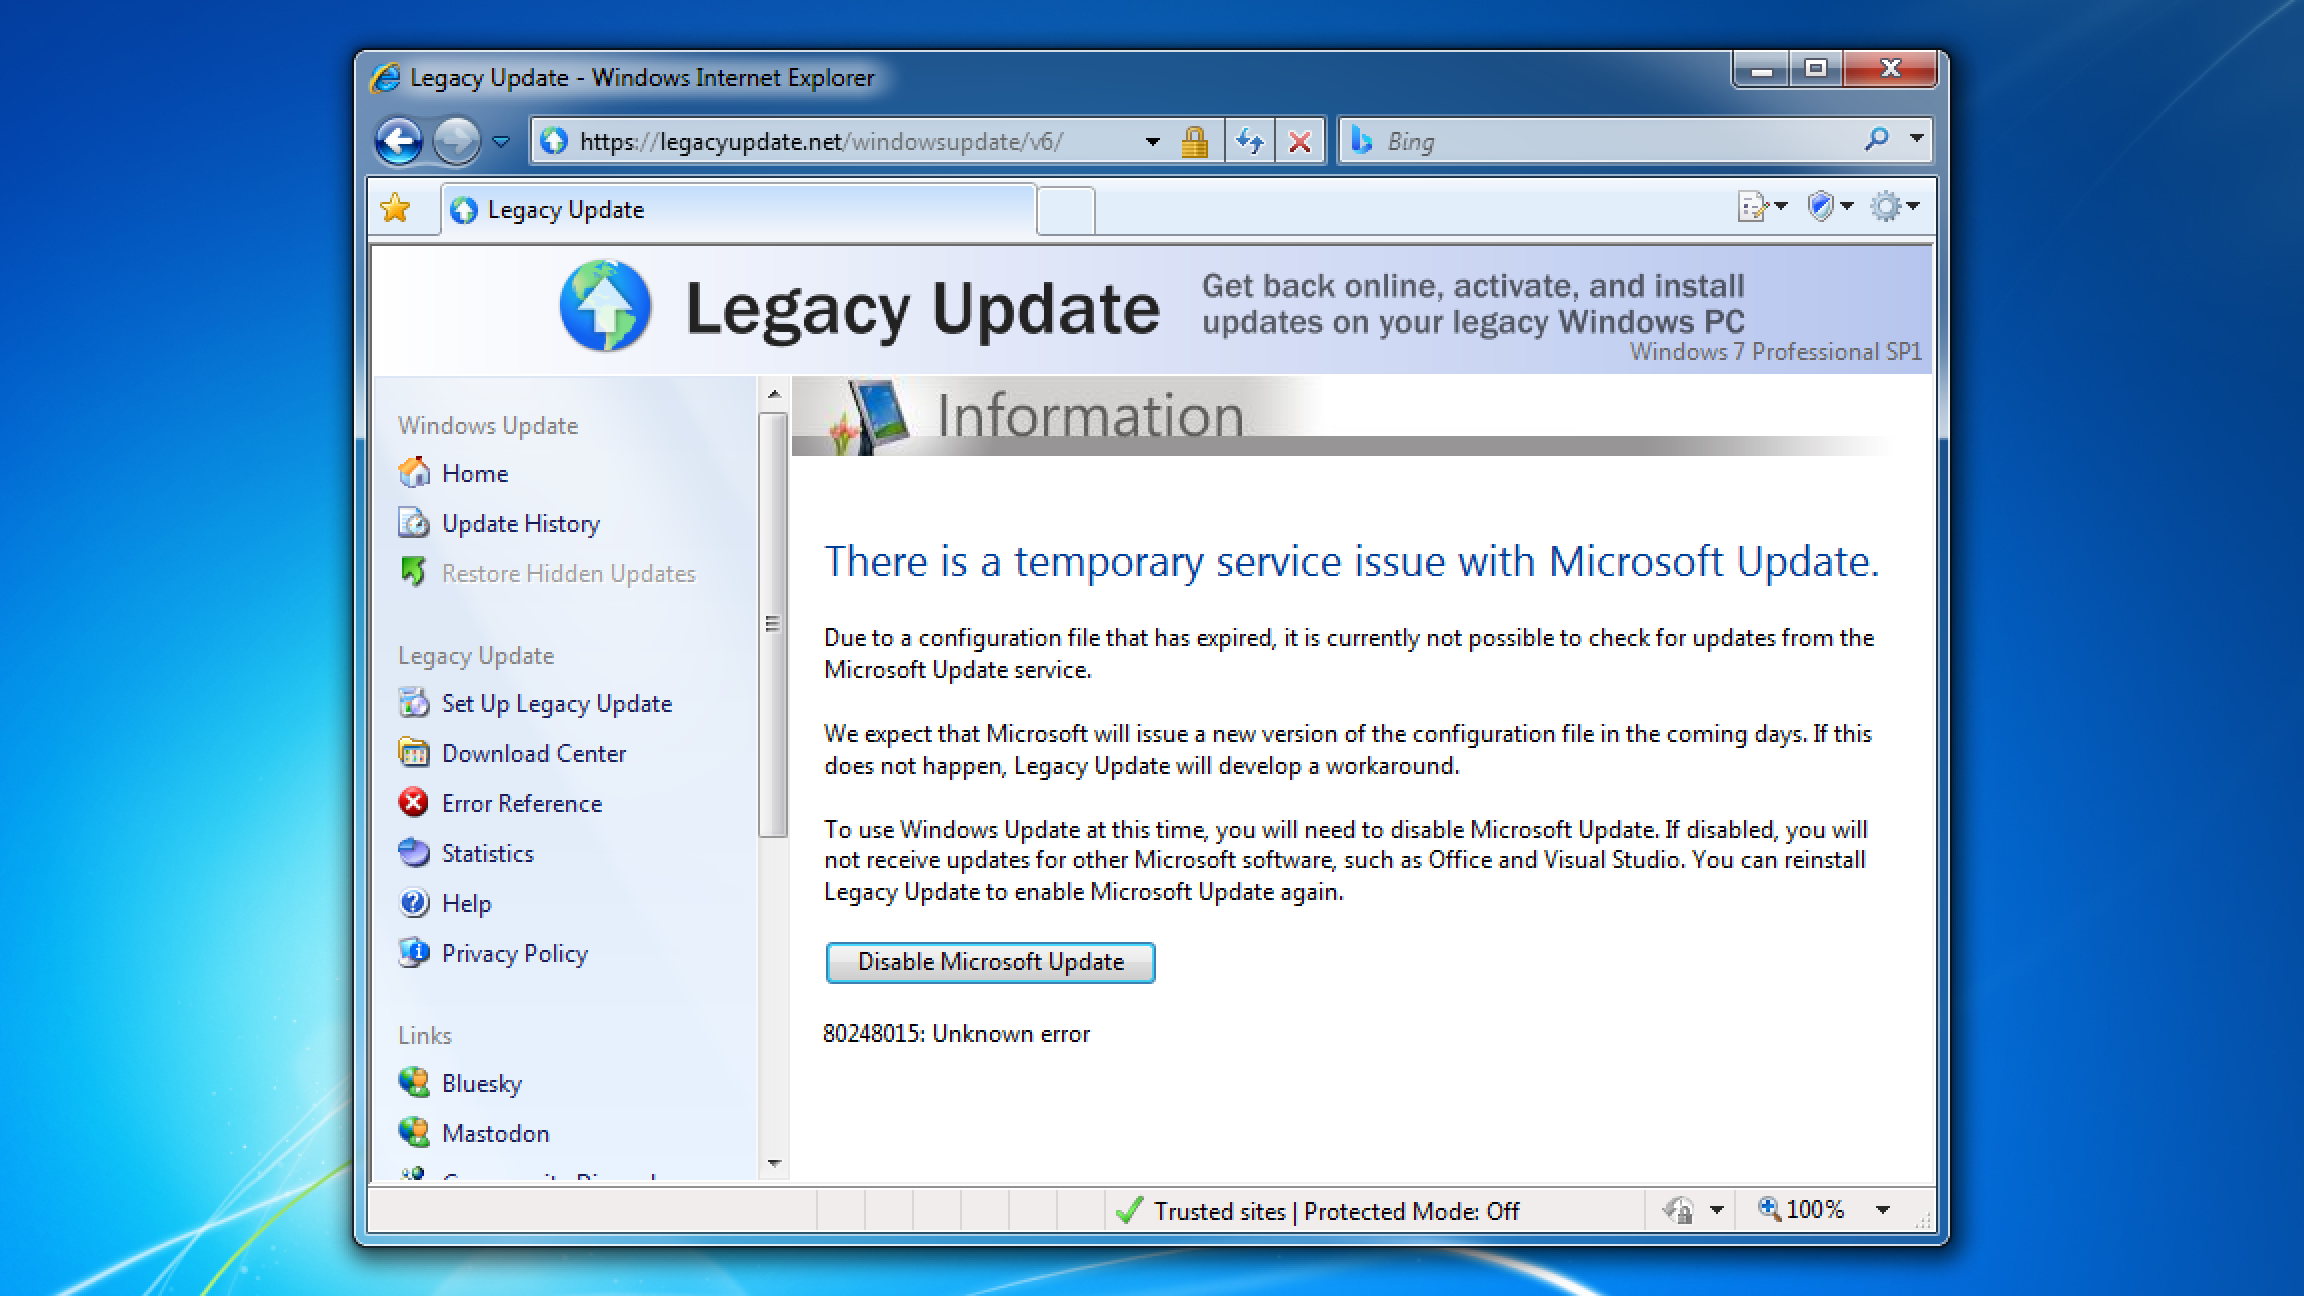Click the red Stop loading icon

point(1299,141)
